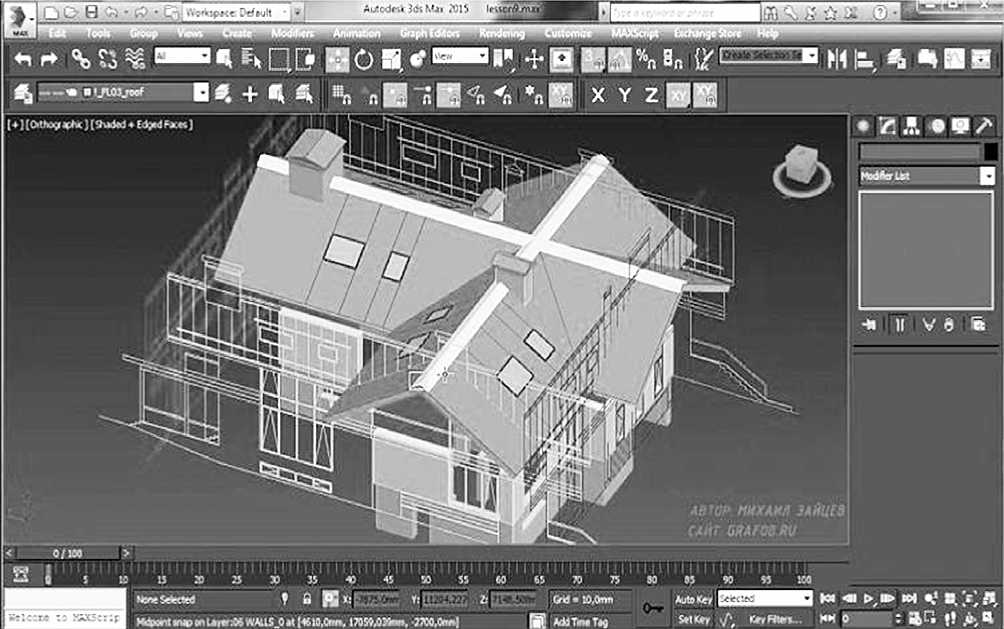Click the Create New Layer plus icon
Screen dimensions: 1004x629
(250, 95)
